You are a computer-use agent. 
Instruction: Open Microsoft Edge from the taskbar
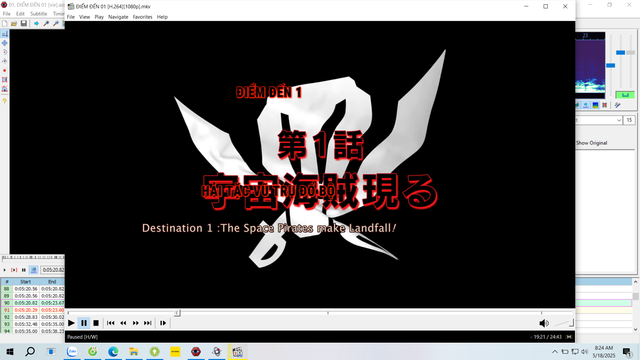[x=113, y=351]
